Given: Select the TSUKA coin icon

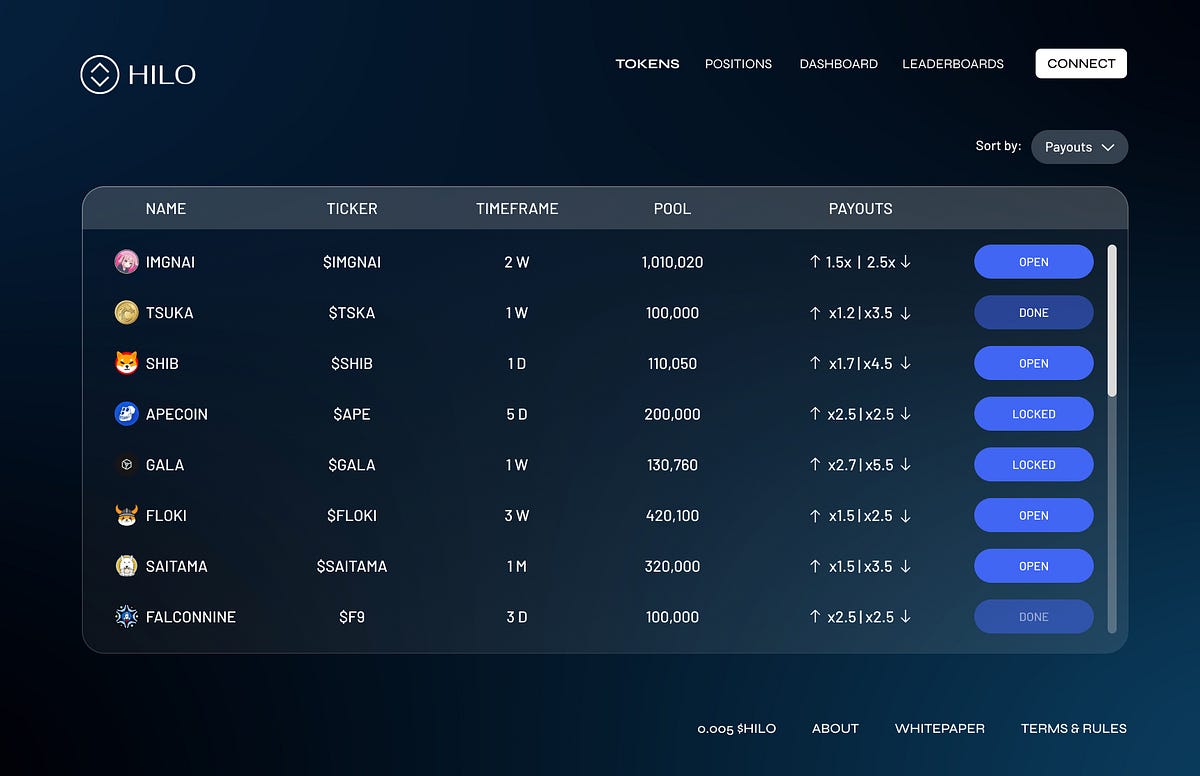Looking at the screenshot, I should point(125,312).
